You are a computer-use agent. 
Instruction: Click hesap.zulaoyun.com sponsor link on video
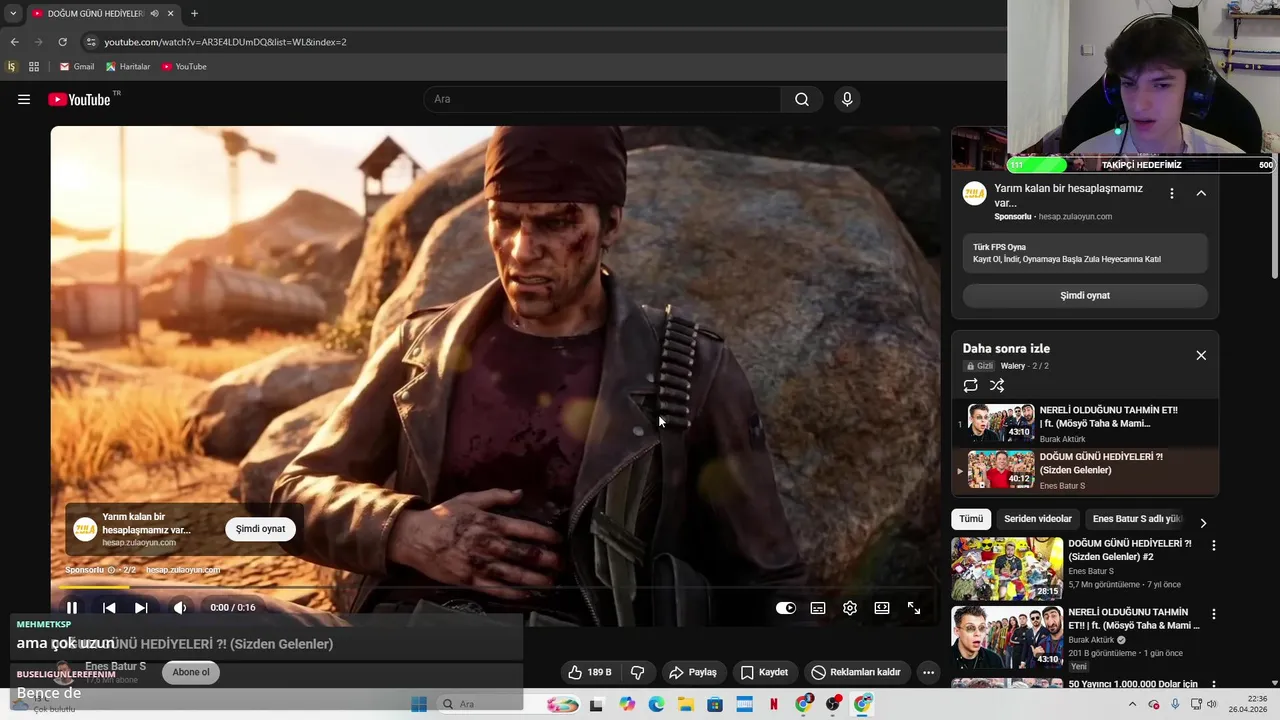click(x=183, y=570)
